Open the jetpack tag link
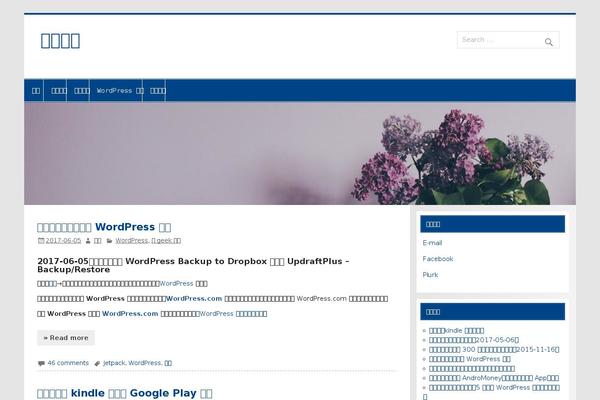This screenshot has width=600, height=400. tap(114, 363)
